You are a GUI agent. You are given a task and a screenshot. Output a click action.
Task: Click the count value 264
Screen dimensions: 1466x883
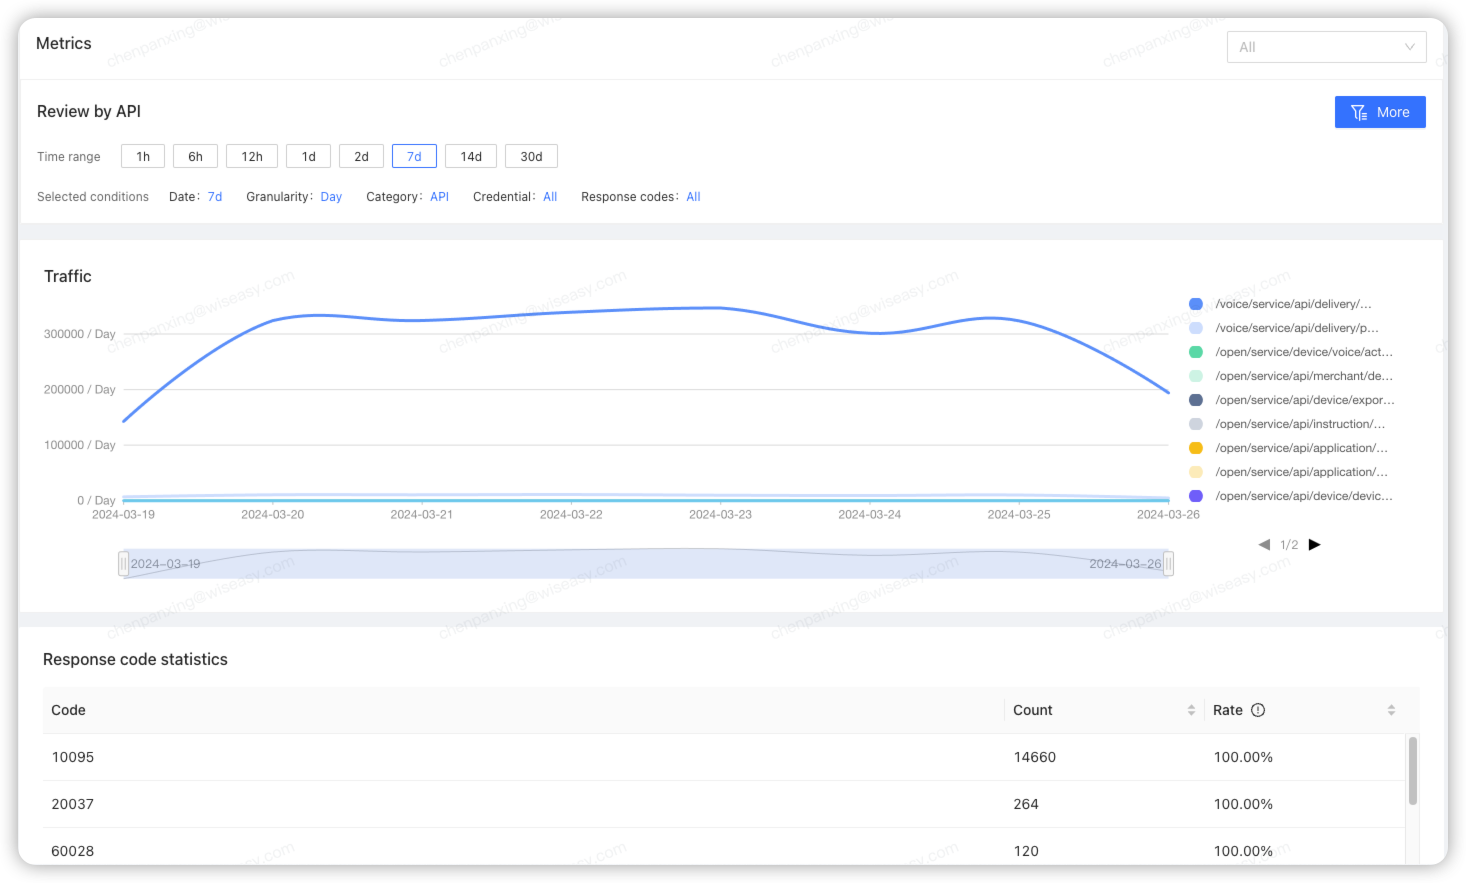tap(1026, 804)
